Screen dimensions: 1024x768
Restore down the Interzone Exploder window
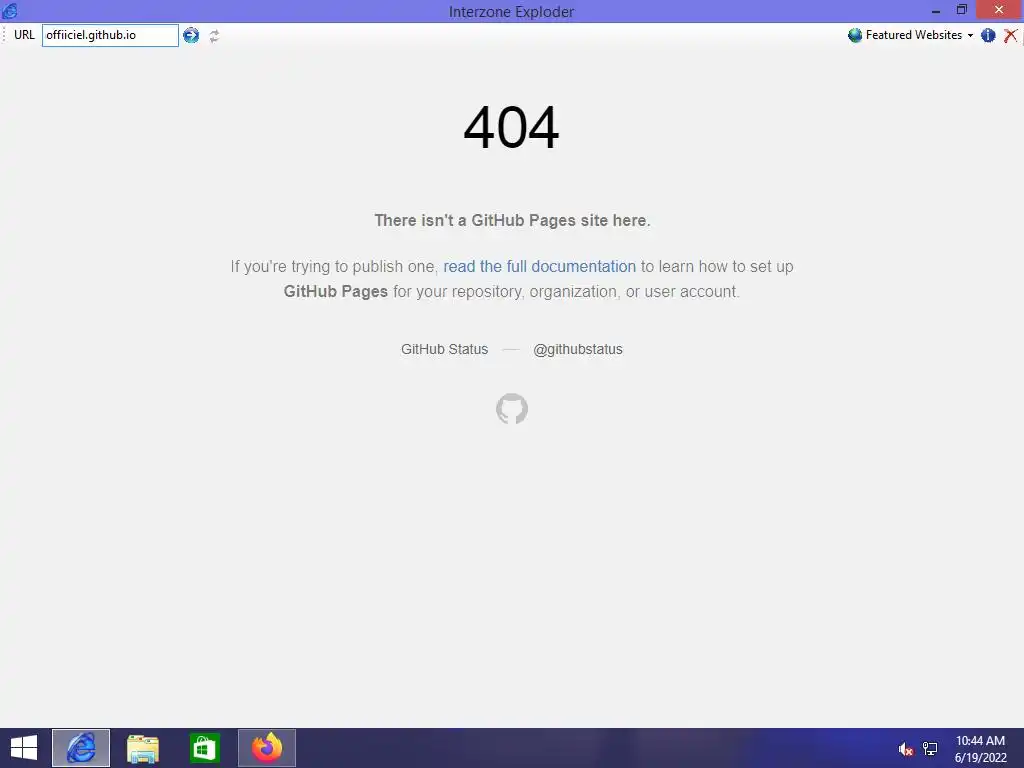[x=962, y=10]
